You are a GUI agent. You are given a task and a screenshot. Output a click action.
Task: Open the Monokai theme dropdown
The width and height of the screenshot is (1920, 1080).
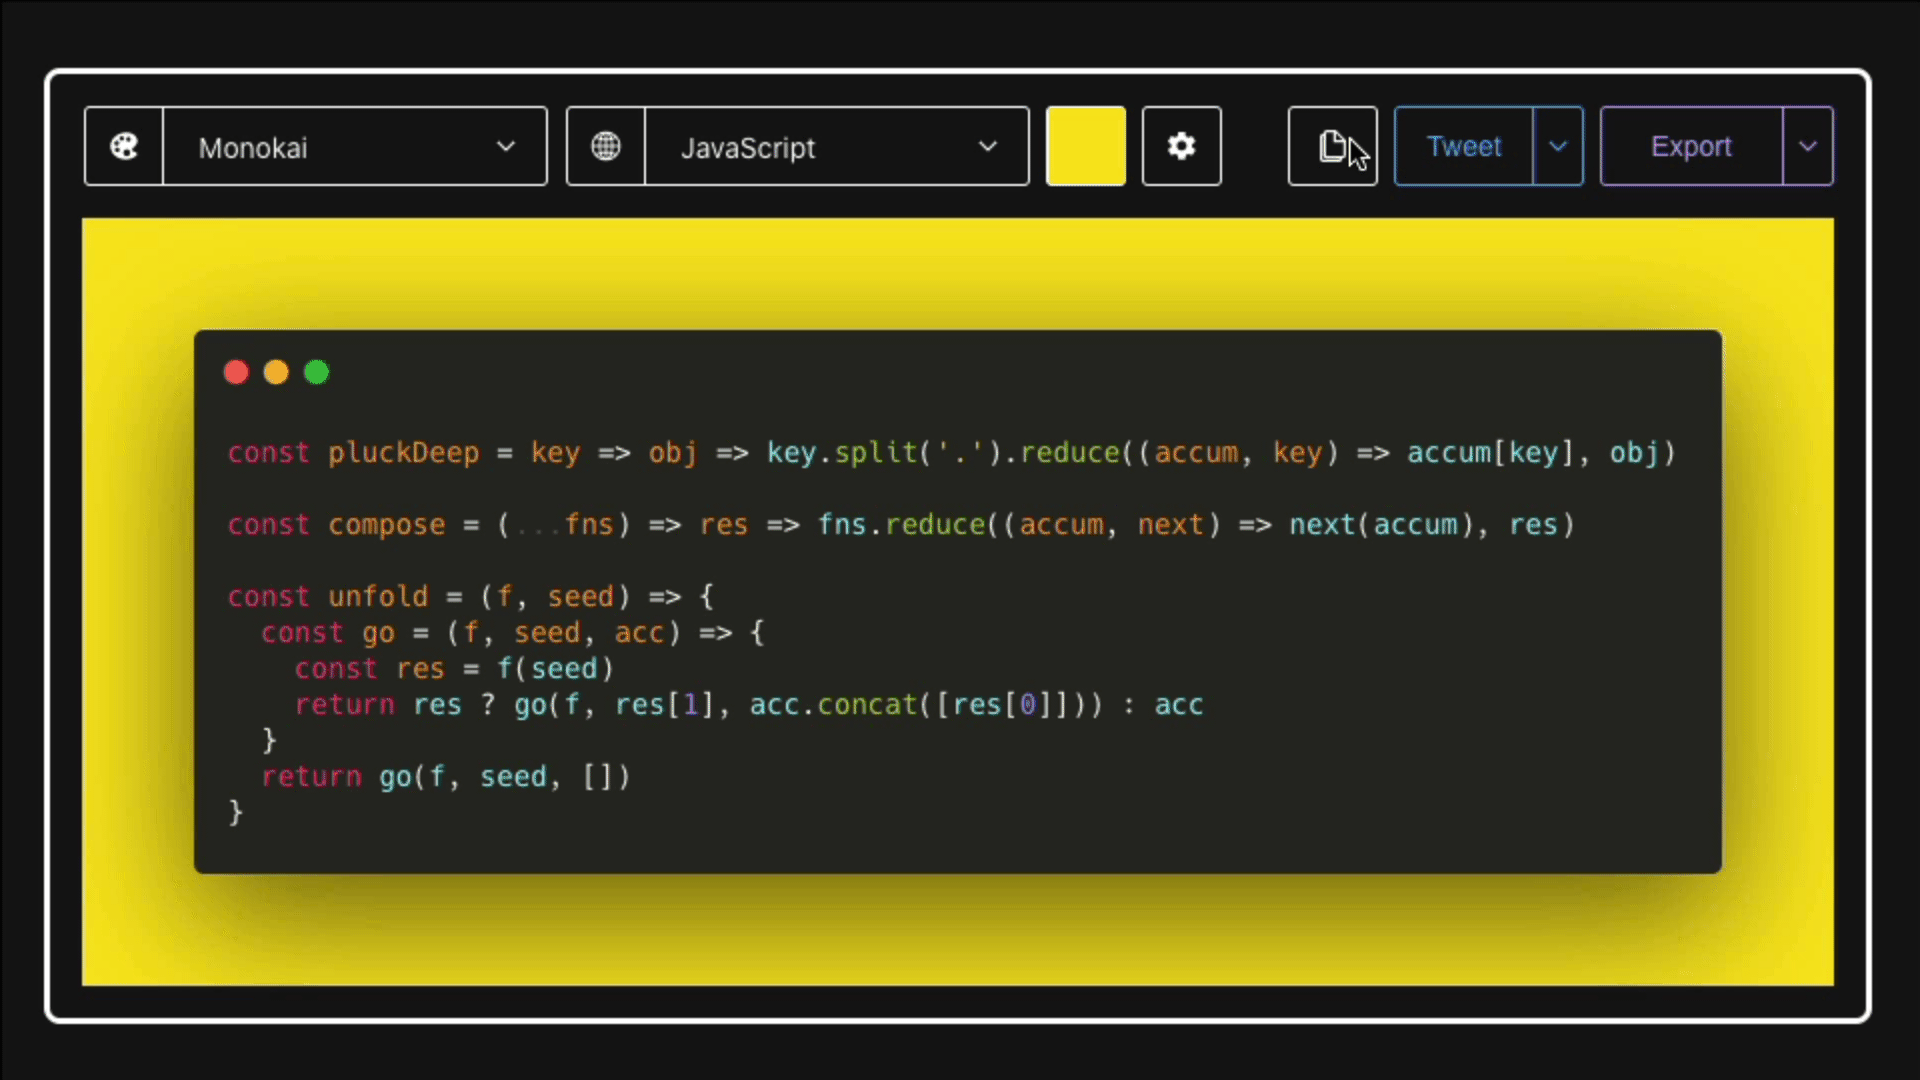[355, 147]
